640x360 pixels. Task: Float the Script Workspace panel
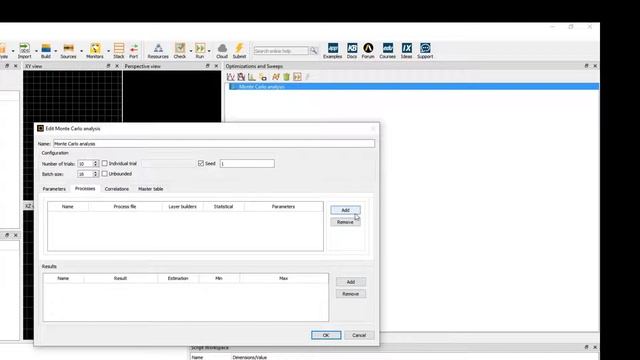pyautogui.click(x=587, y=347)
